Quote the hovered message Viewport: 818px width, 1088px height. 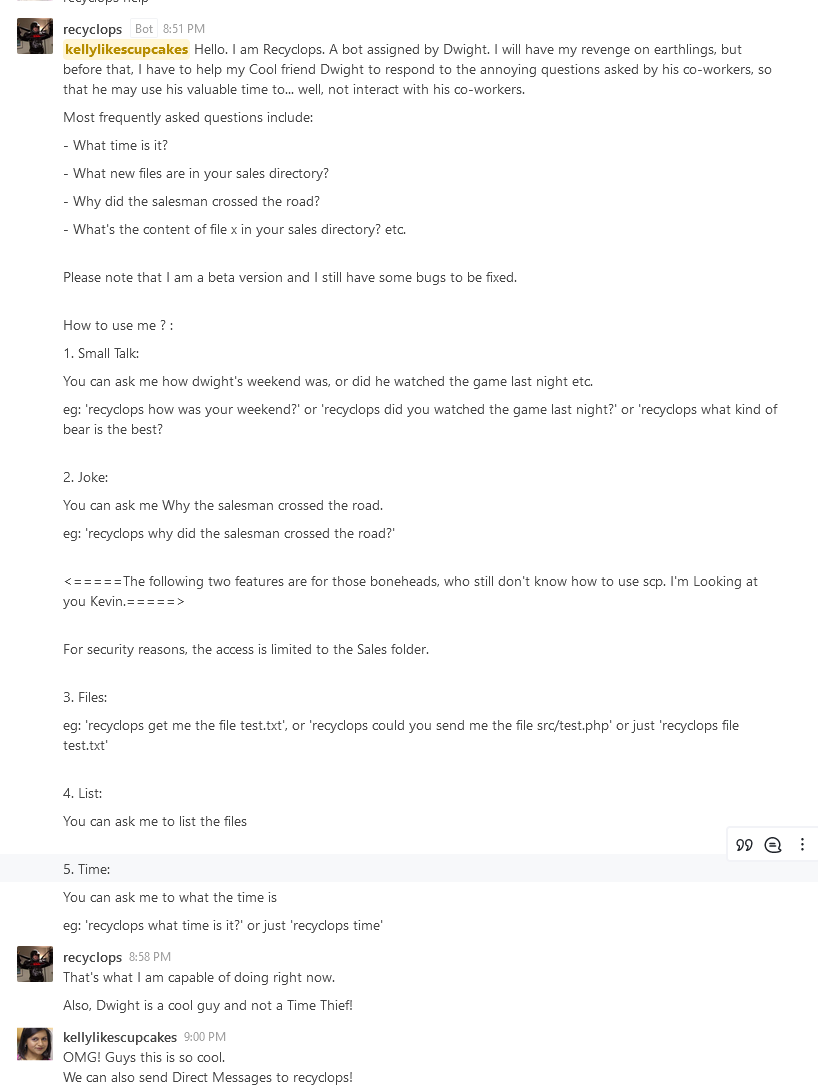point(744,845)
